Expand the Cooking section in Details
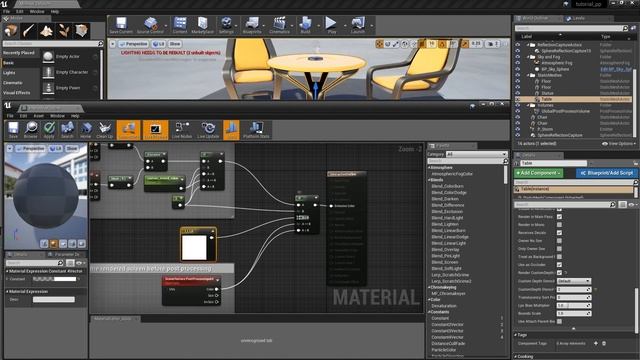 click(x=515, y=357)
